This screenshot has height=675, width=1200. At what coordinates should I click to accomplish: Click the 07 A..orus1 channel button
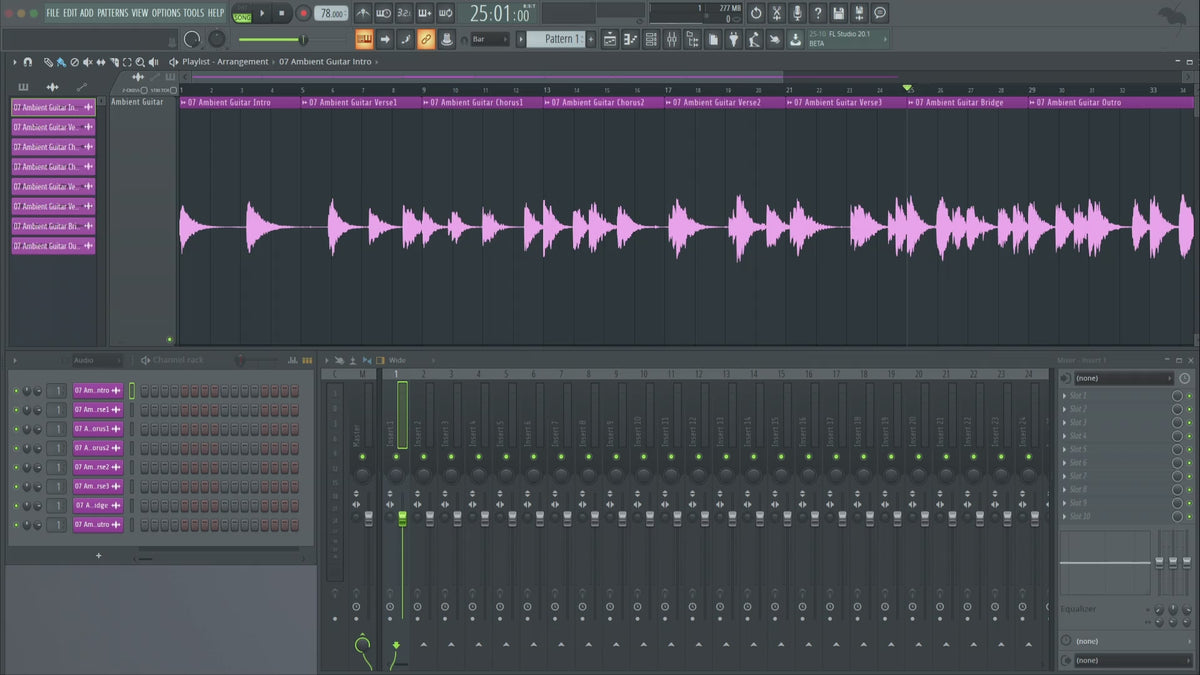(97, 429)
